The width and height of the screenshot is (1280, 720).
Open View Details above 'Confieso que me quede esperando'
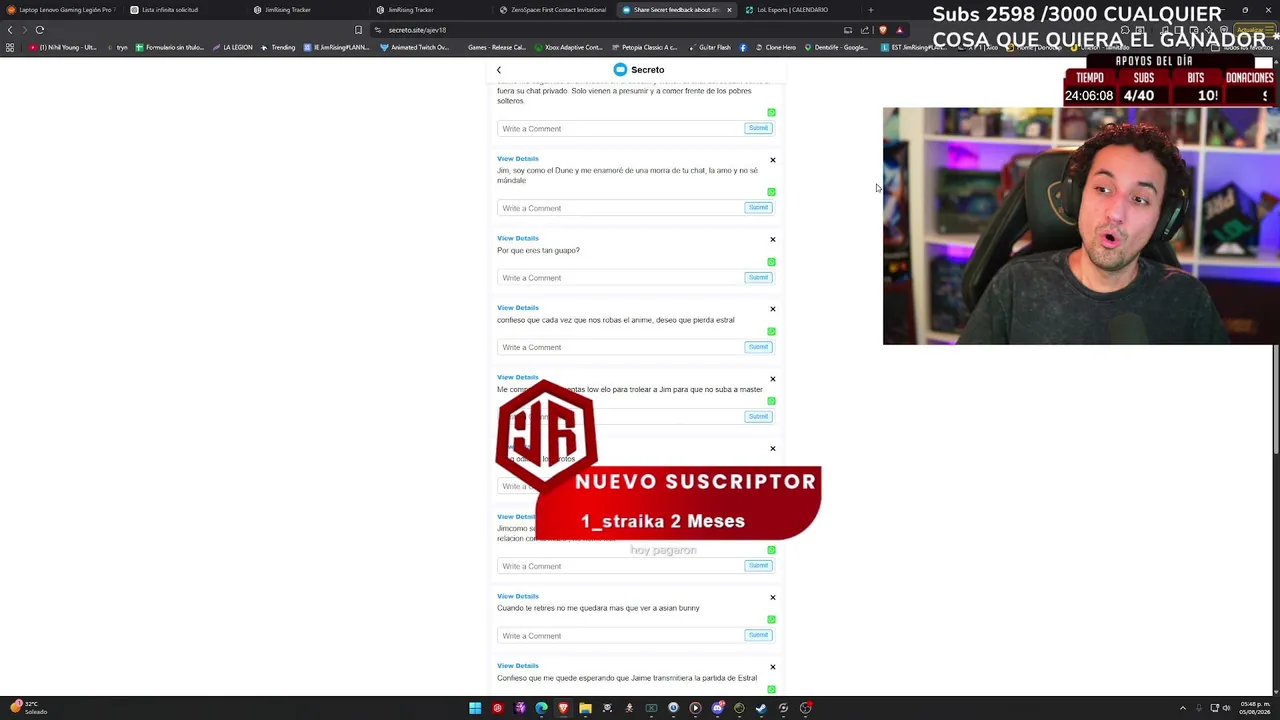(518, 666)
